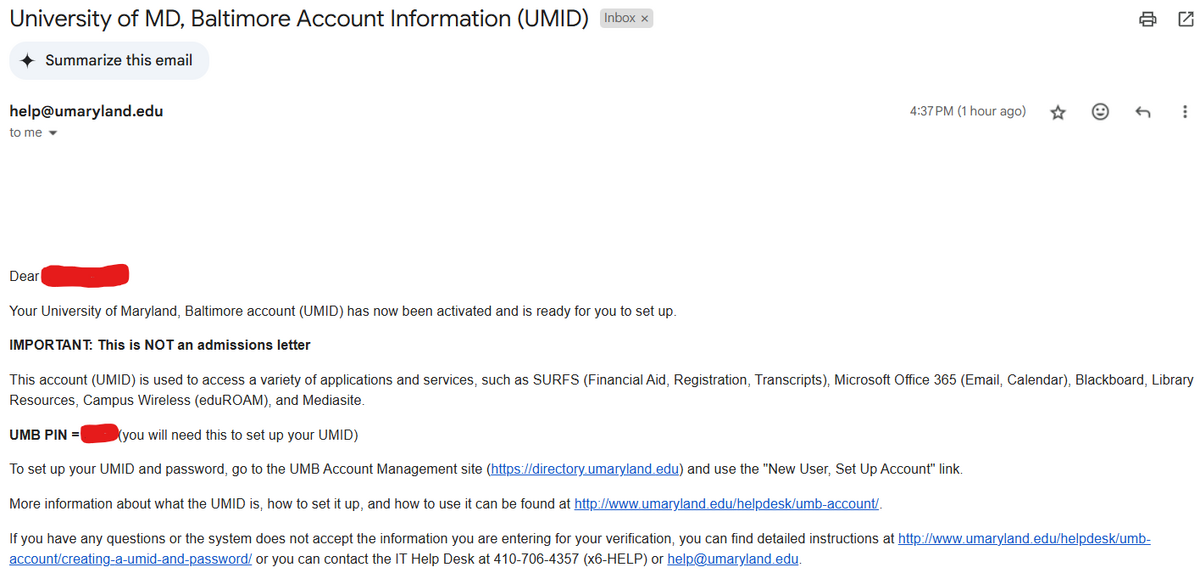The height and width of the screenshot is (573, 1200).
Task: Remove the Inbox label with x
Action: coord(645,19)
